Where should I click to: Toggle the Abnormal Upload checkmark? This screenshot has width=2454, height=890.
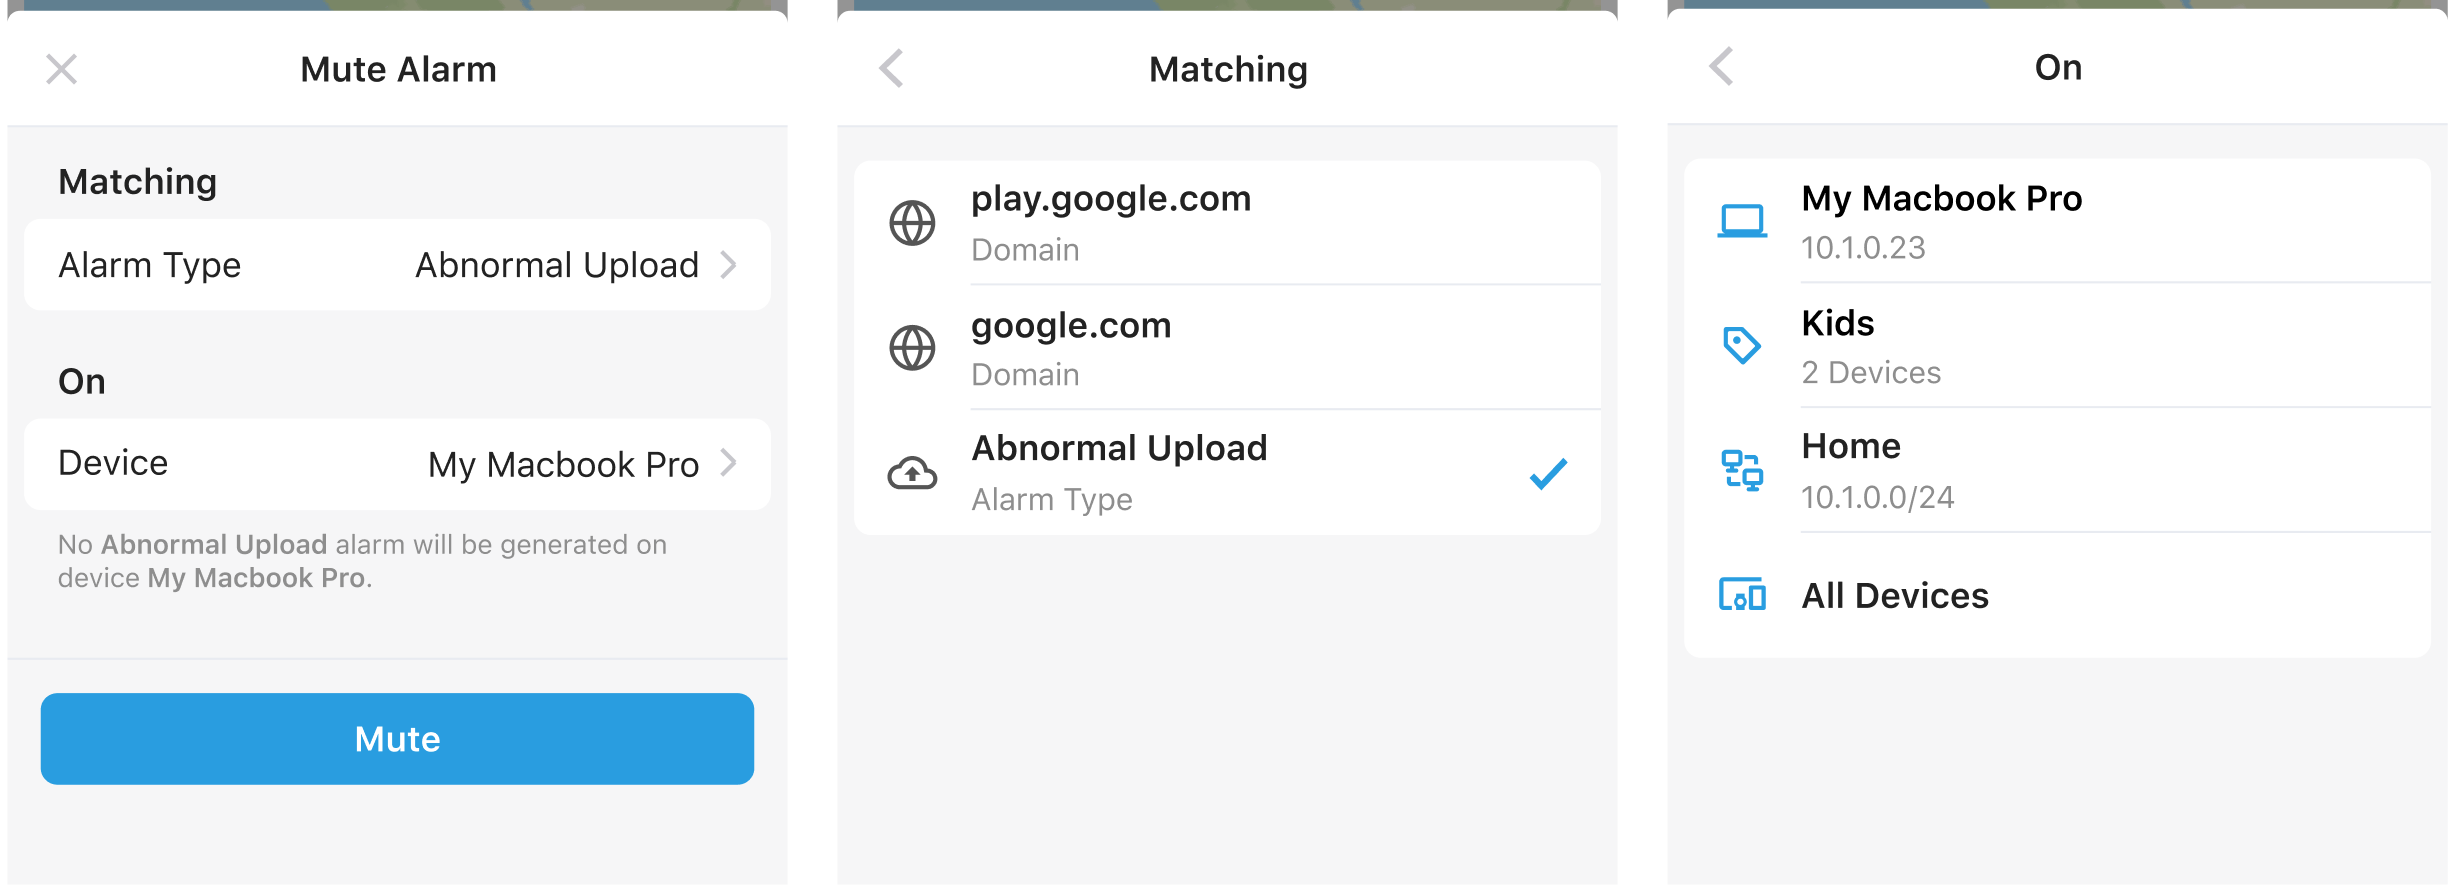(1548, 473)
